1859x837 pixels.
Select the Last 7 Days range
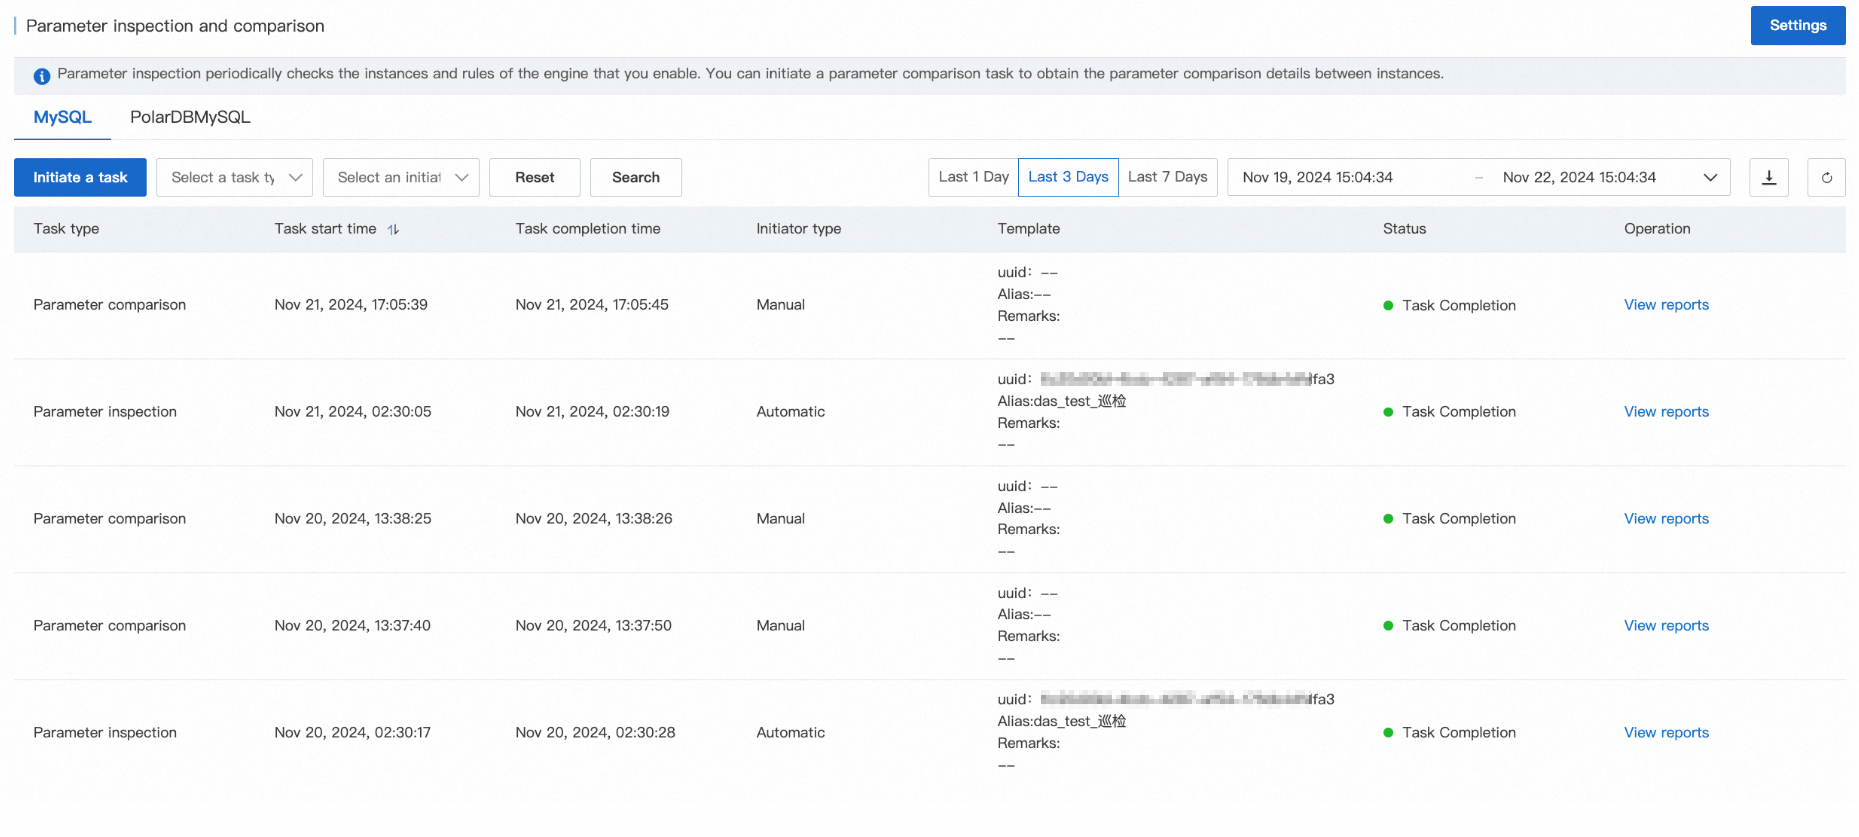(1167, 177)
